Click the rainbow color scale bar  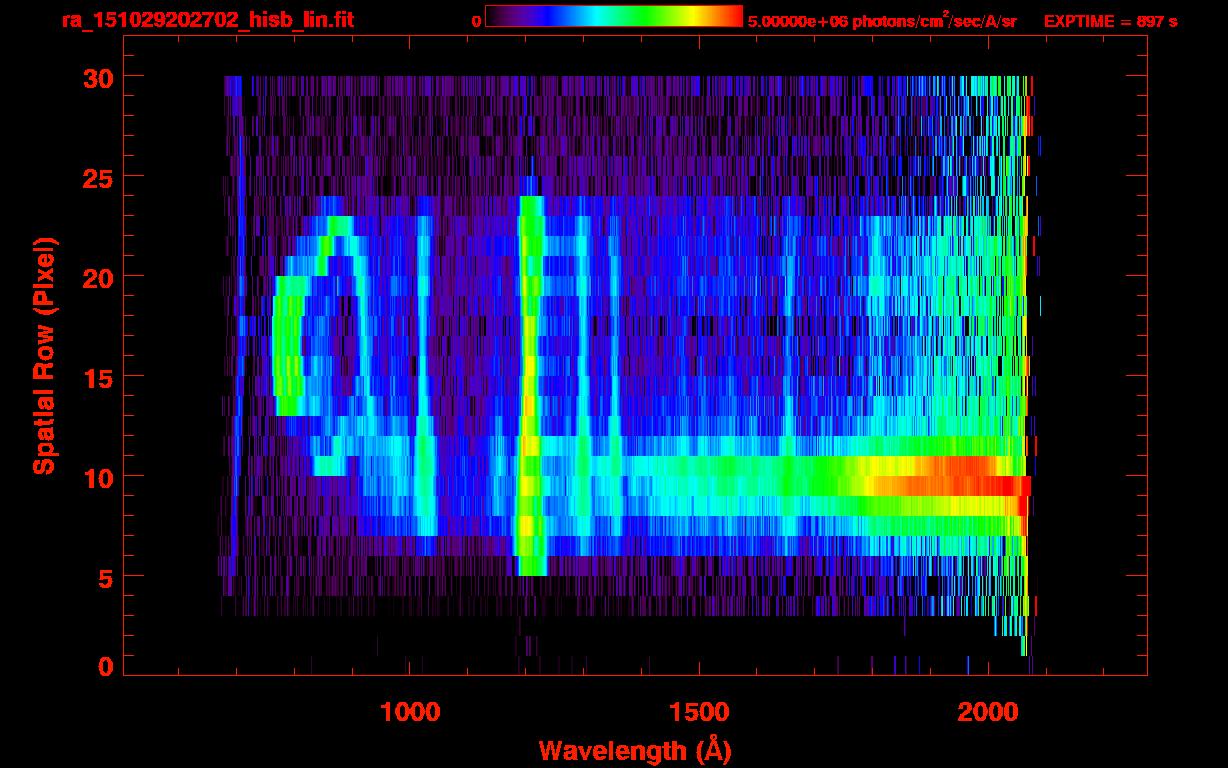click(x=614, y=16)
